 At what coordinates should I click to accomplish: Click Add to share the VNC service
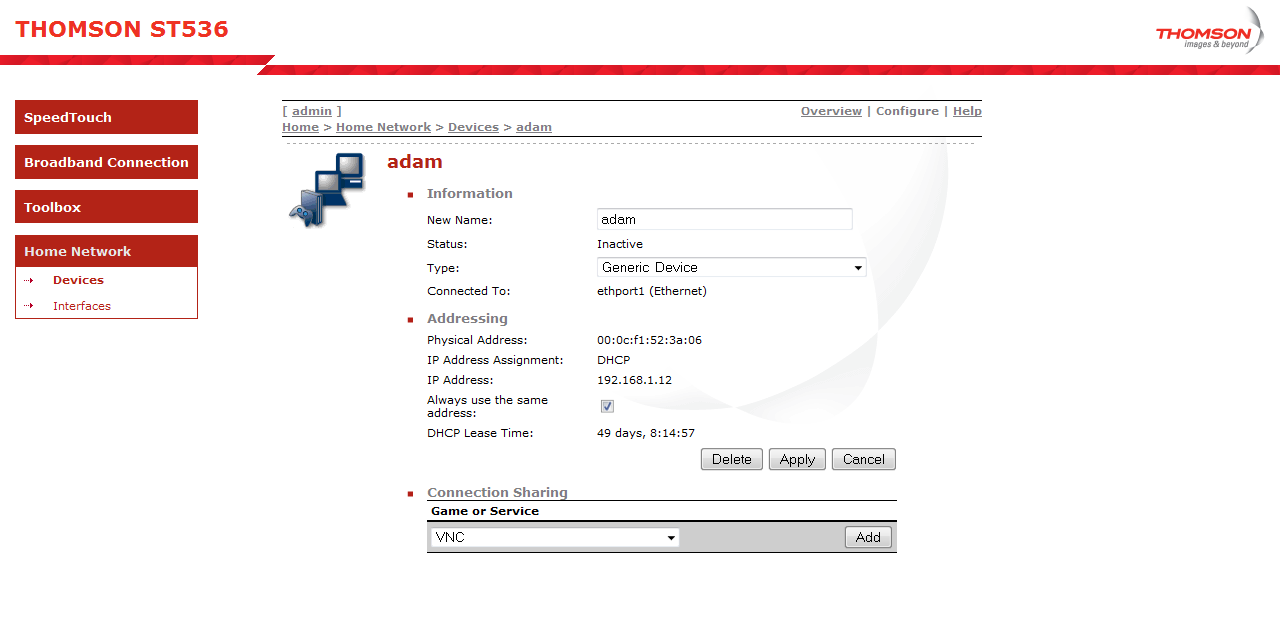[x=868, y=537]
